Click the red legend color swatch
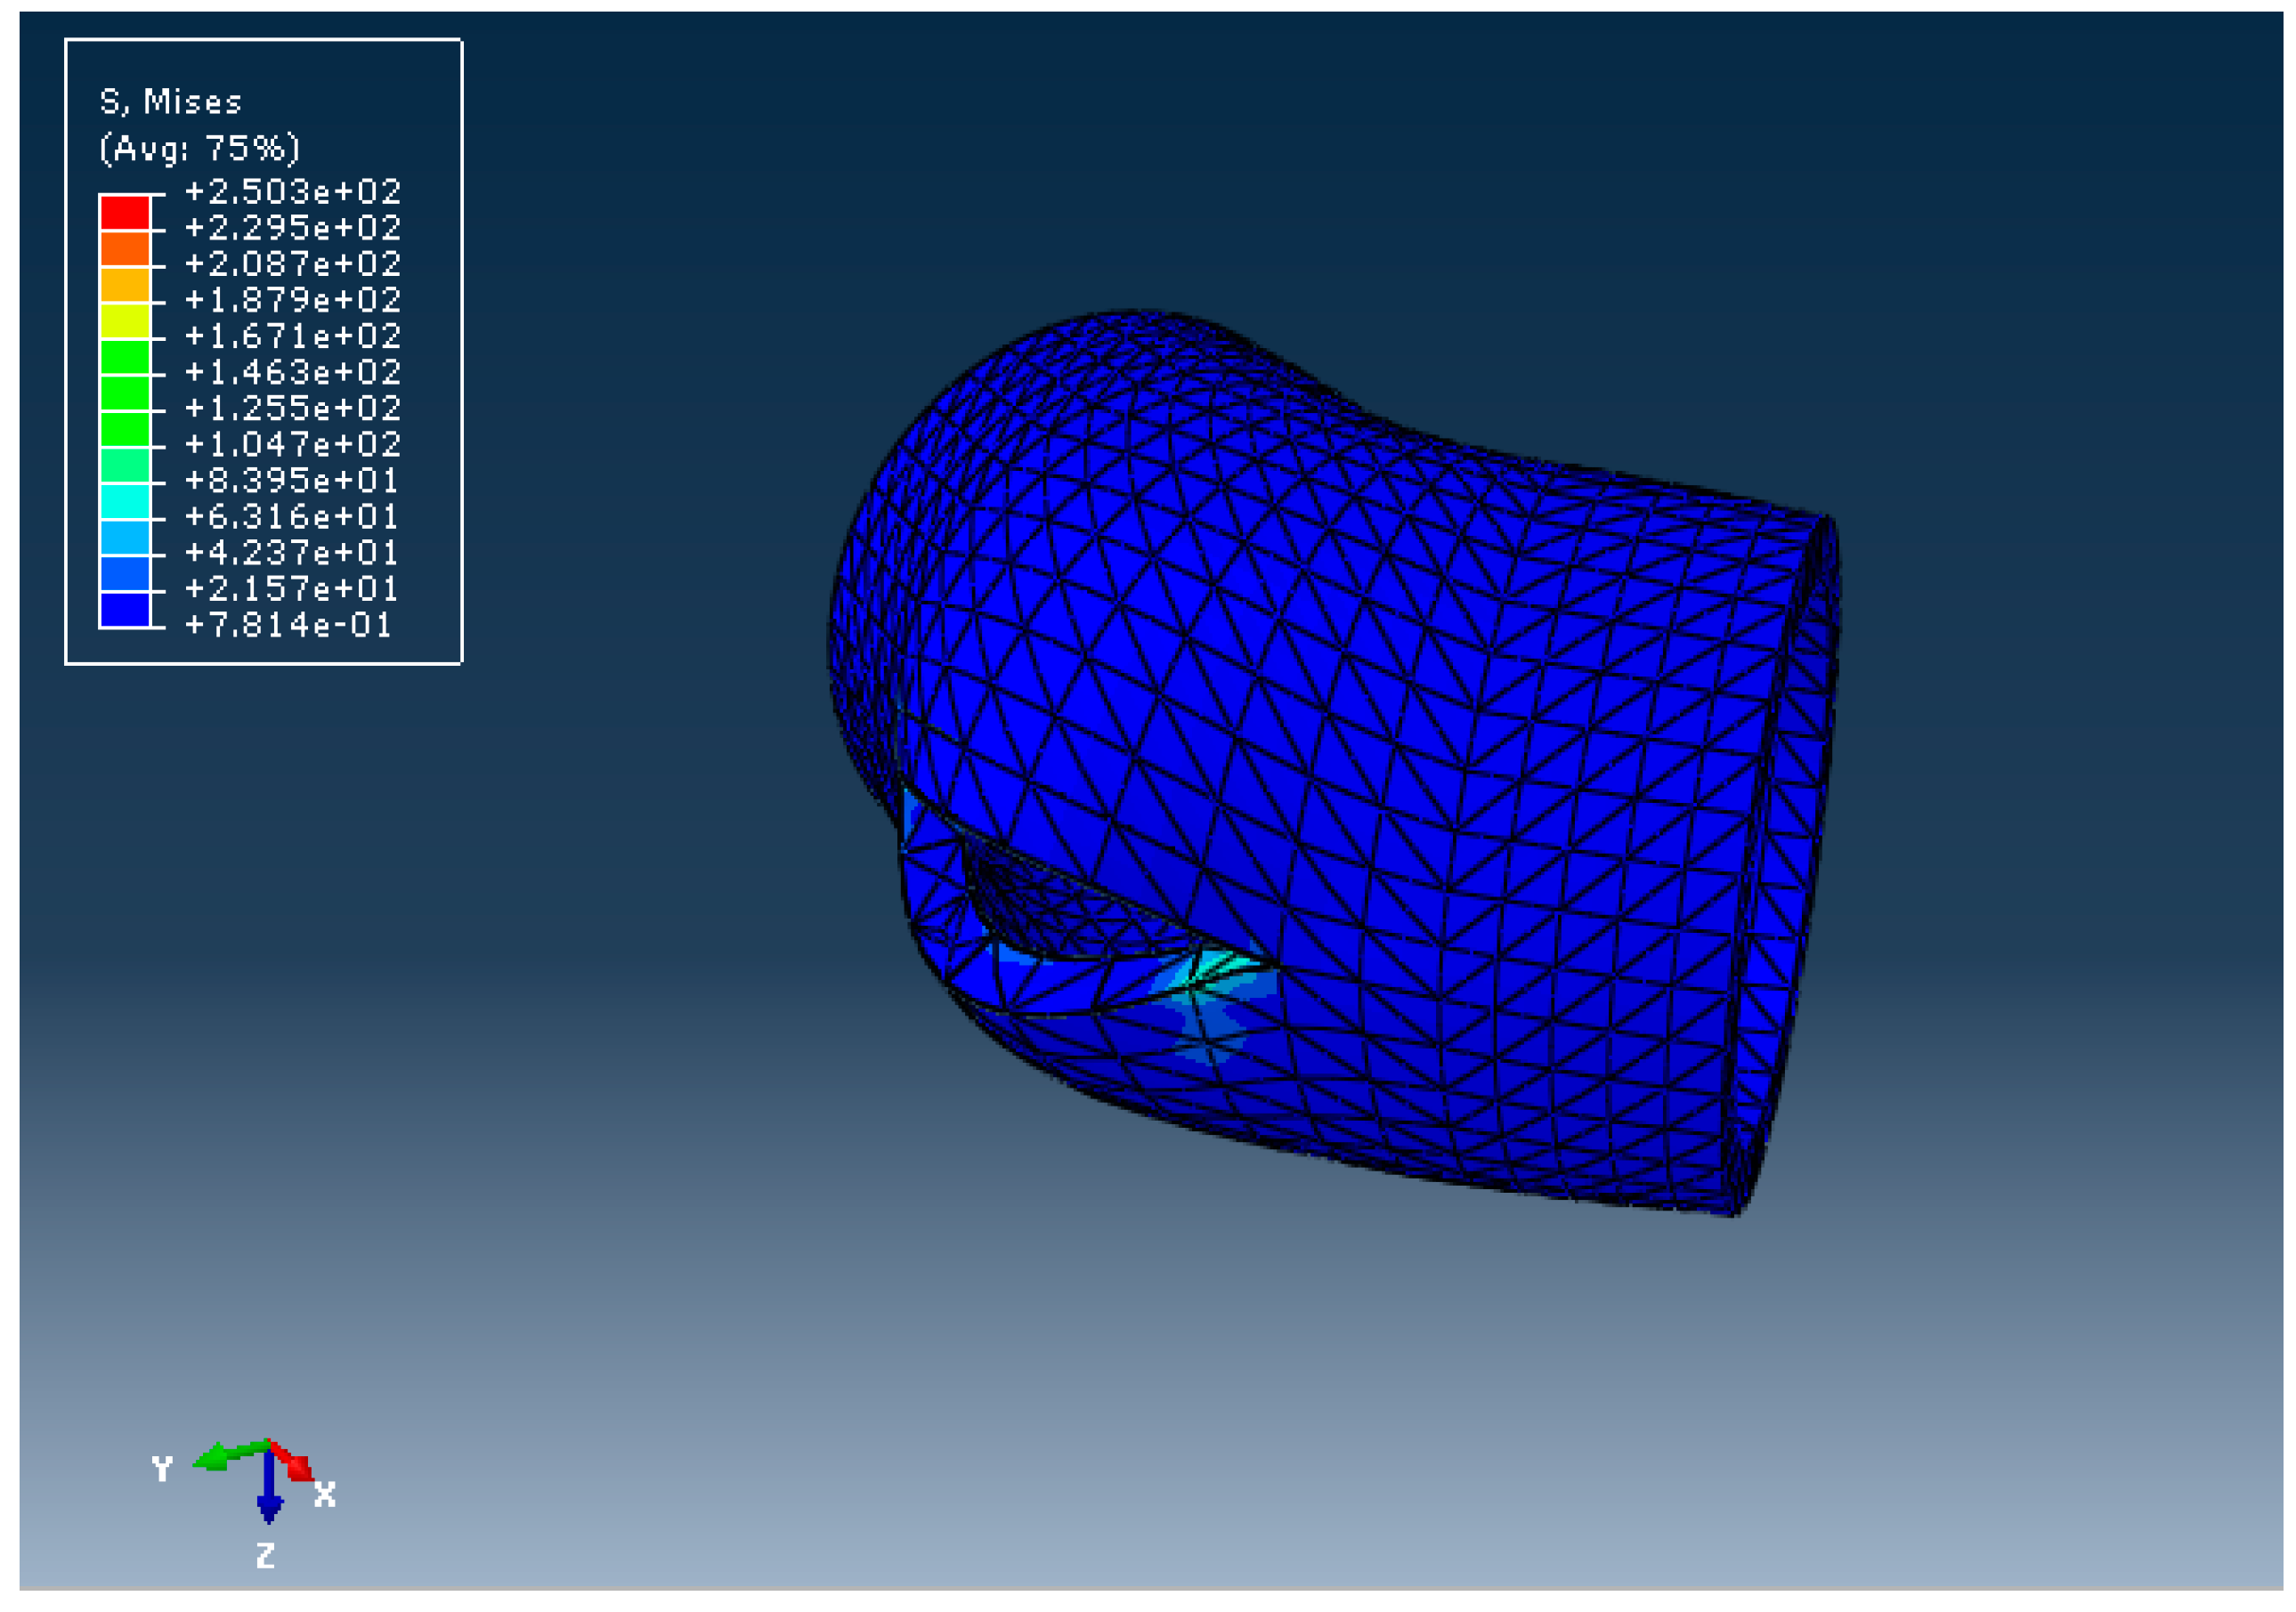 click(125, 213)
